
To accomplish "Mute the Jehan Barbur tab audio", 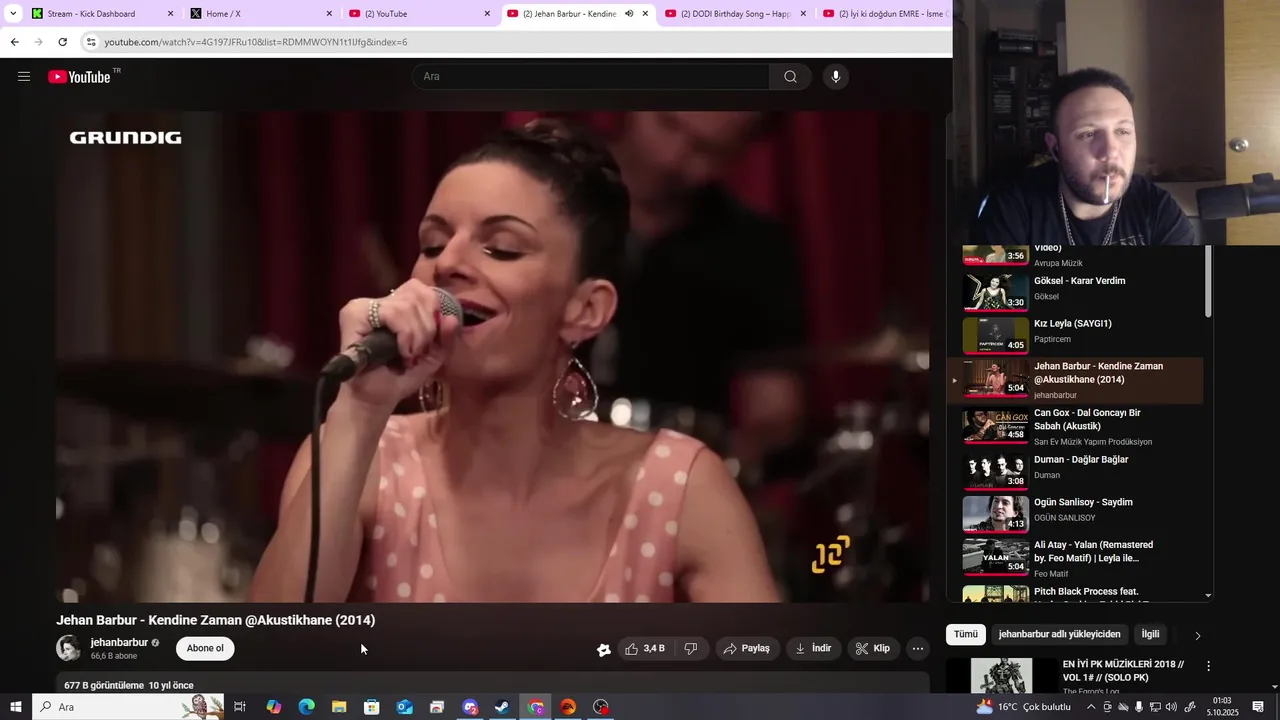I will click(x=629, y=14).
